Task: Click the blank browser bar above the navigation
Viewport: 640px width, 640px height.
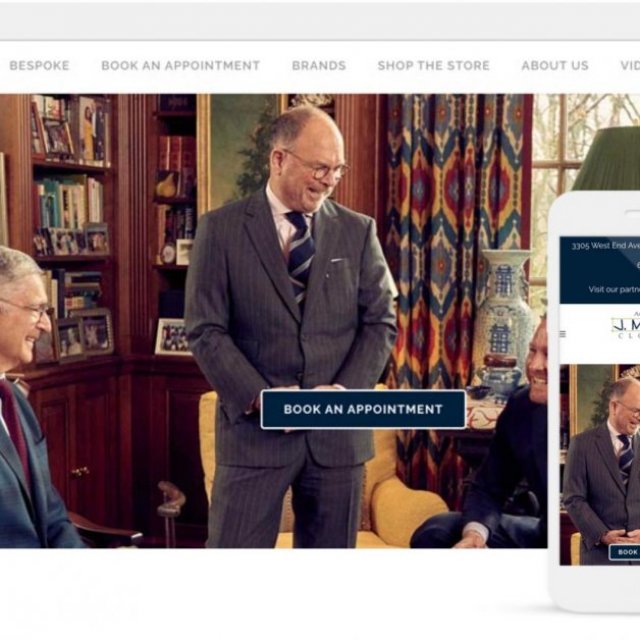Action: (x=320, y=20)
